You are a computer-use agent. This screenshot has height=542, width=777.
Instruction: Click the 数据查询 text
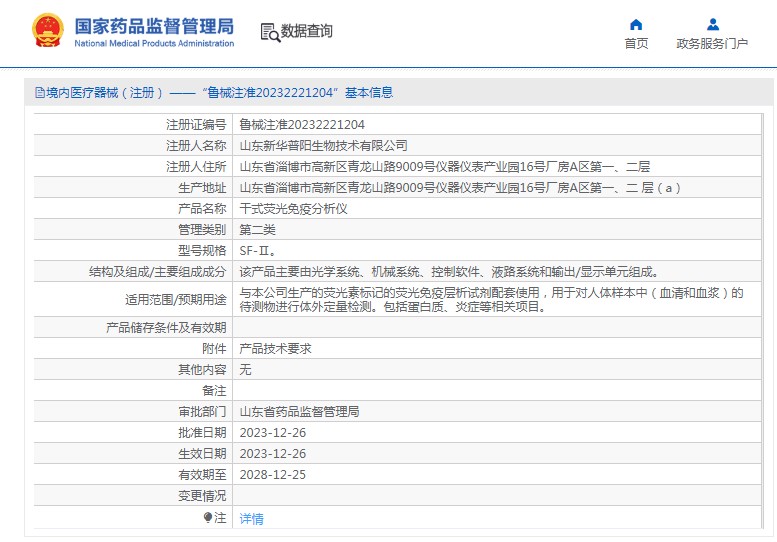click(306, 31)
